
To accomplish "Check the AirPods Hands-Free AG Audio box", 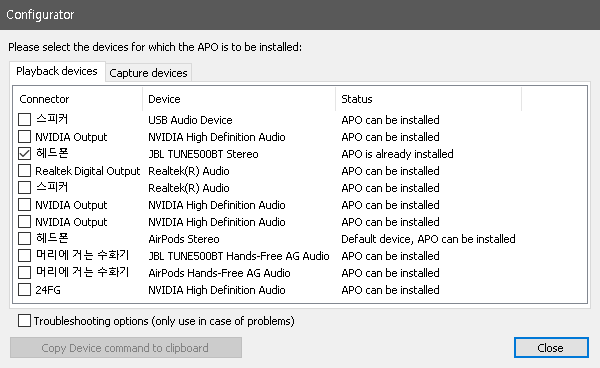I will click(x=24, y=273).
